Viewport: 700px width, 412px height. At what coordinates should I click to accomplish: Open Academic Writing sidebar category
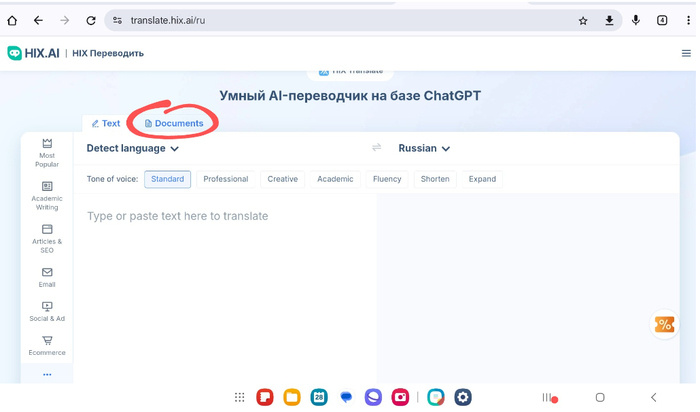(x=47, y=196)
